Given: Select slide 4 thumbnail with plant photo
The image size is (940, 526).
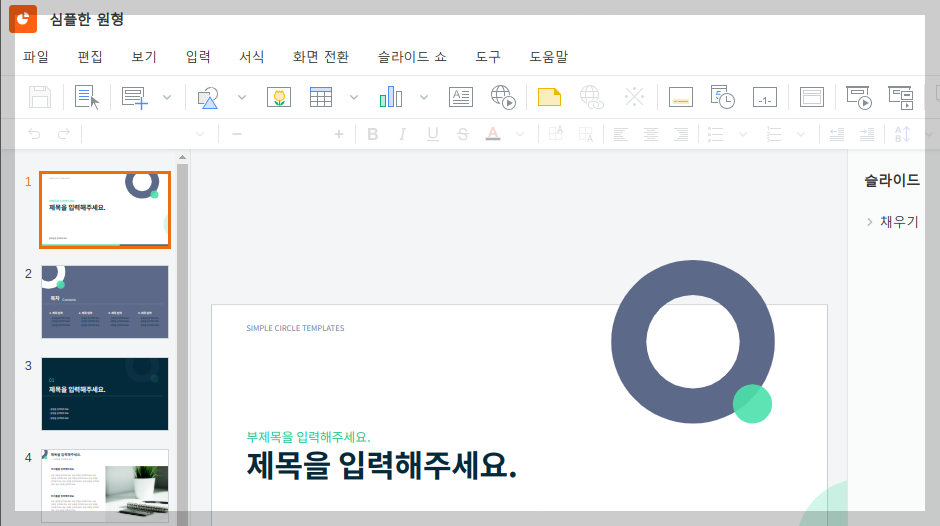Looking at the screenshot, I should (x=105, y=486).
